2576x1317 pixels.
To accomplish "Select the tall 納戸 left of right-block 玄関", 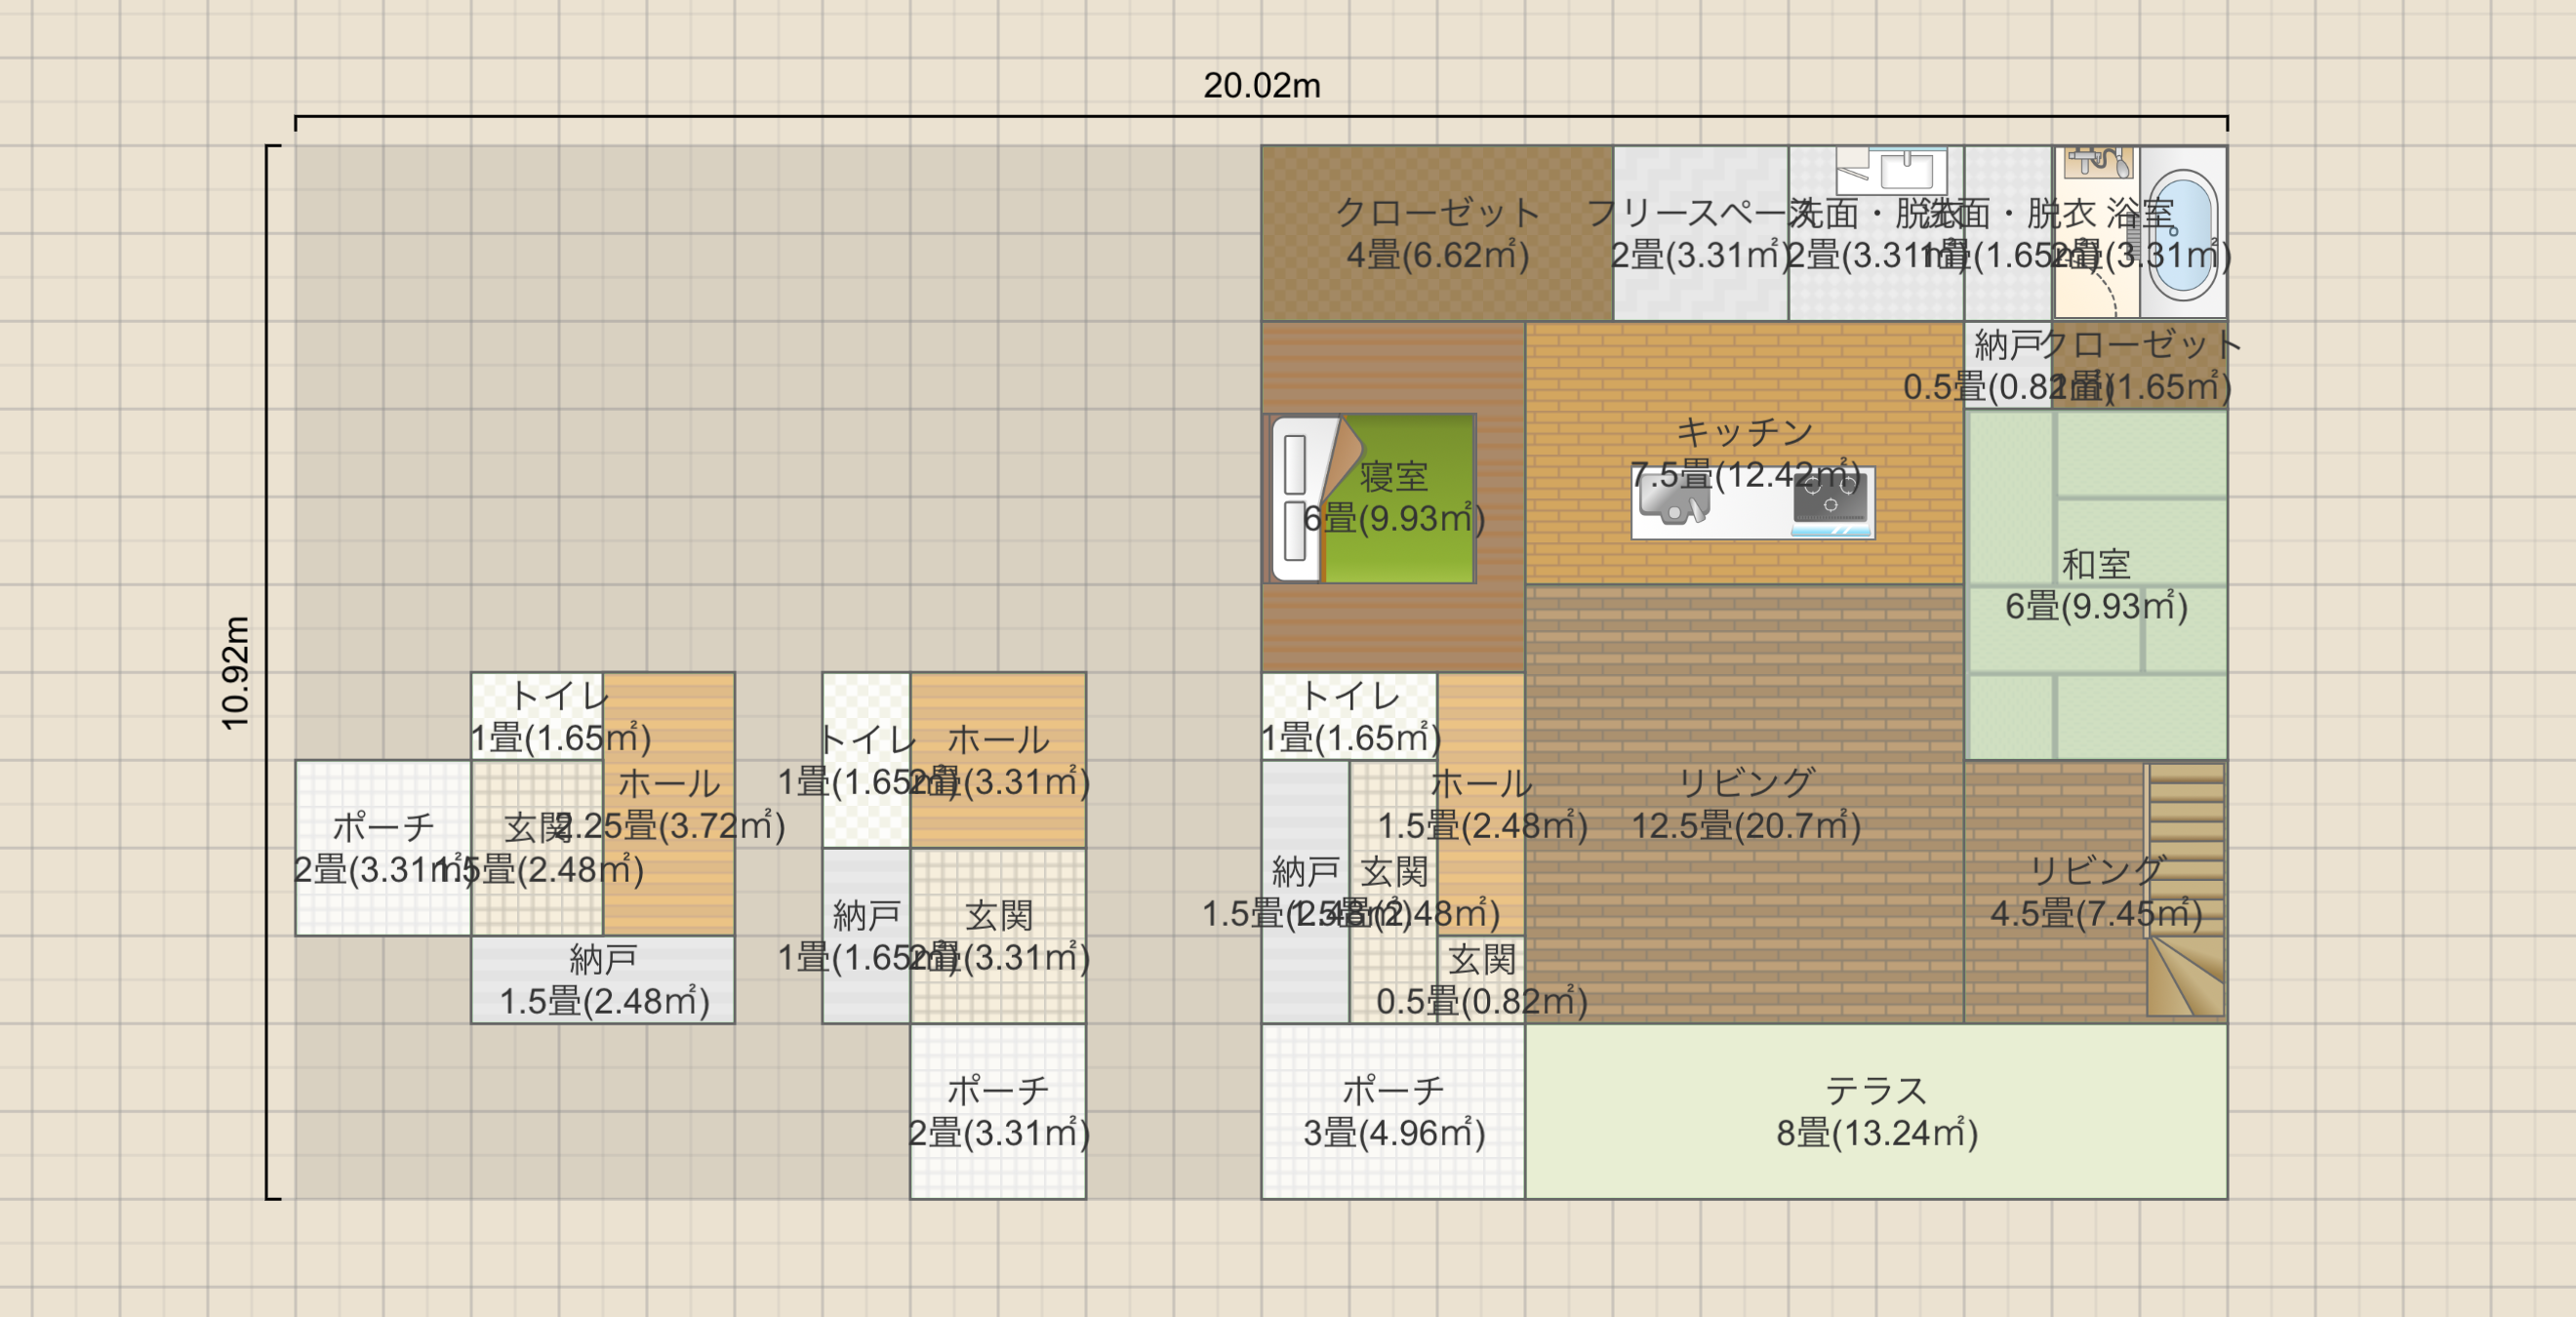I will pos(1305,891).
